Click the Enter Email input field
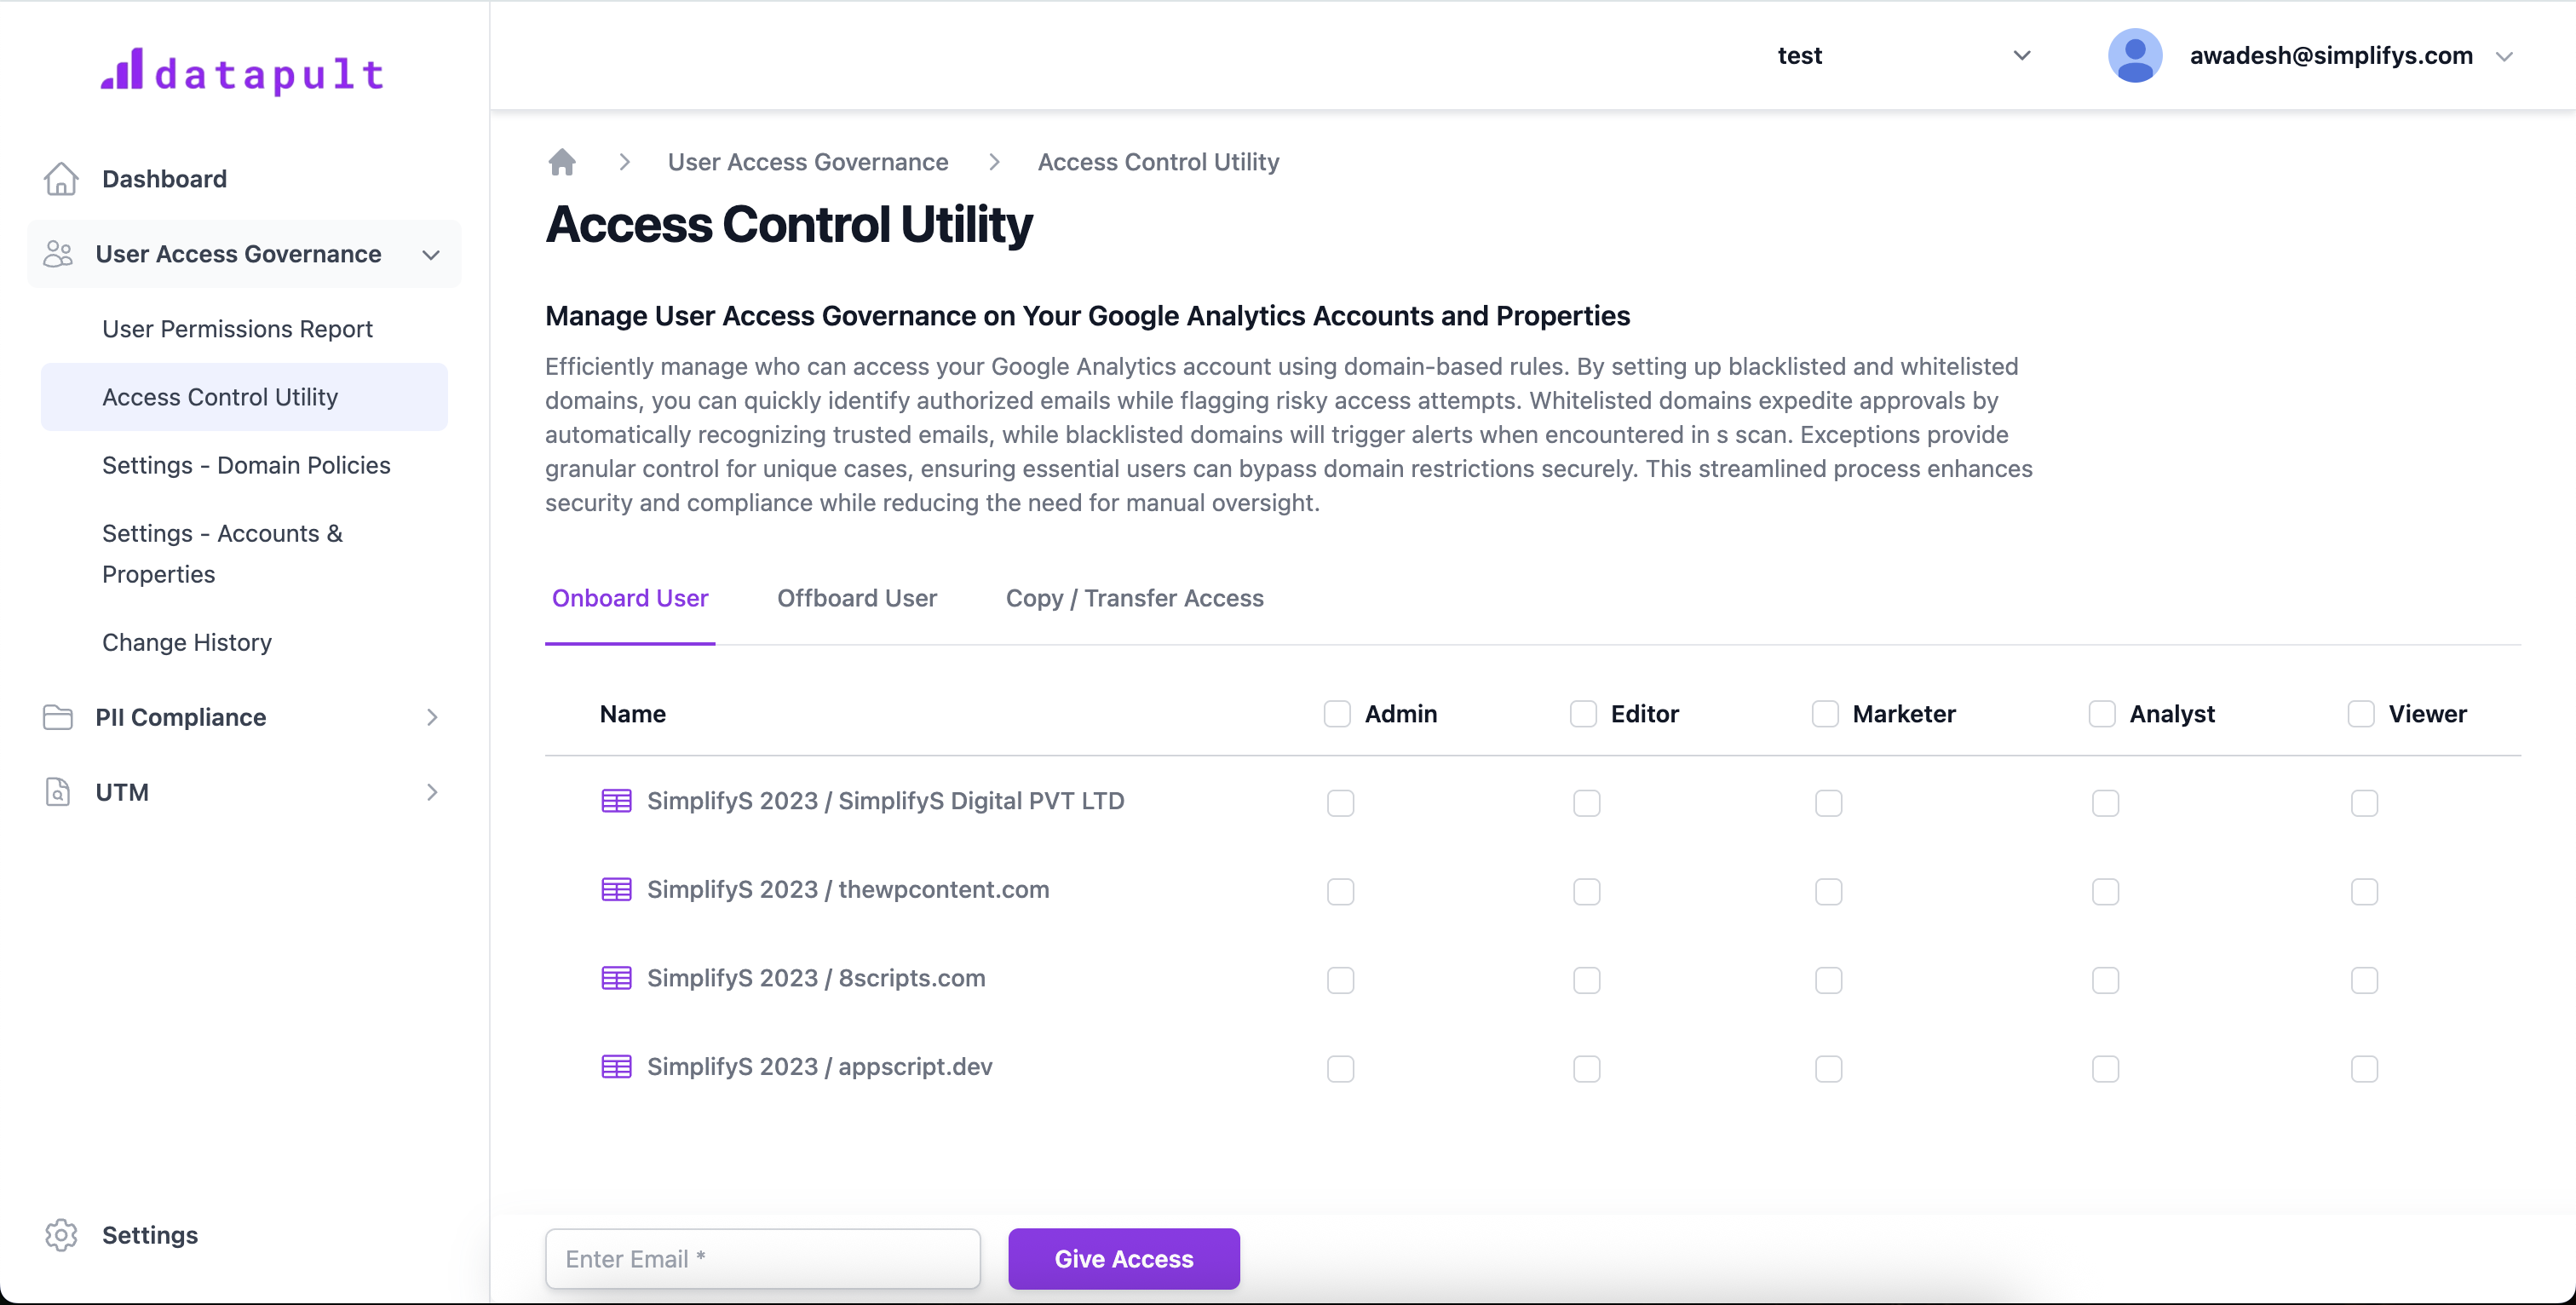Viewport: 2576px width, 1305px height. click(762, 1259)
